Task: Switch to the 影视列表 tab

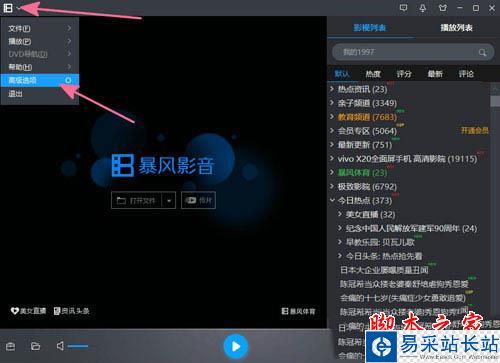Action: 370,28
